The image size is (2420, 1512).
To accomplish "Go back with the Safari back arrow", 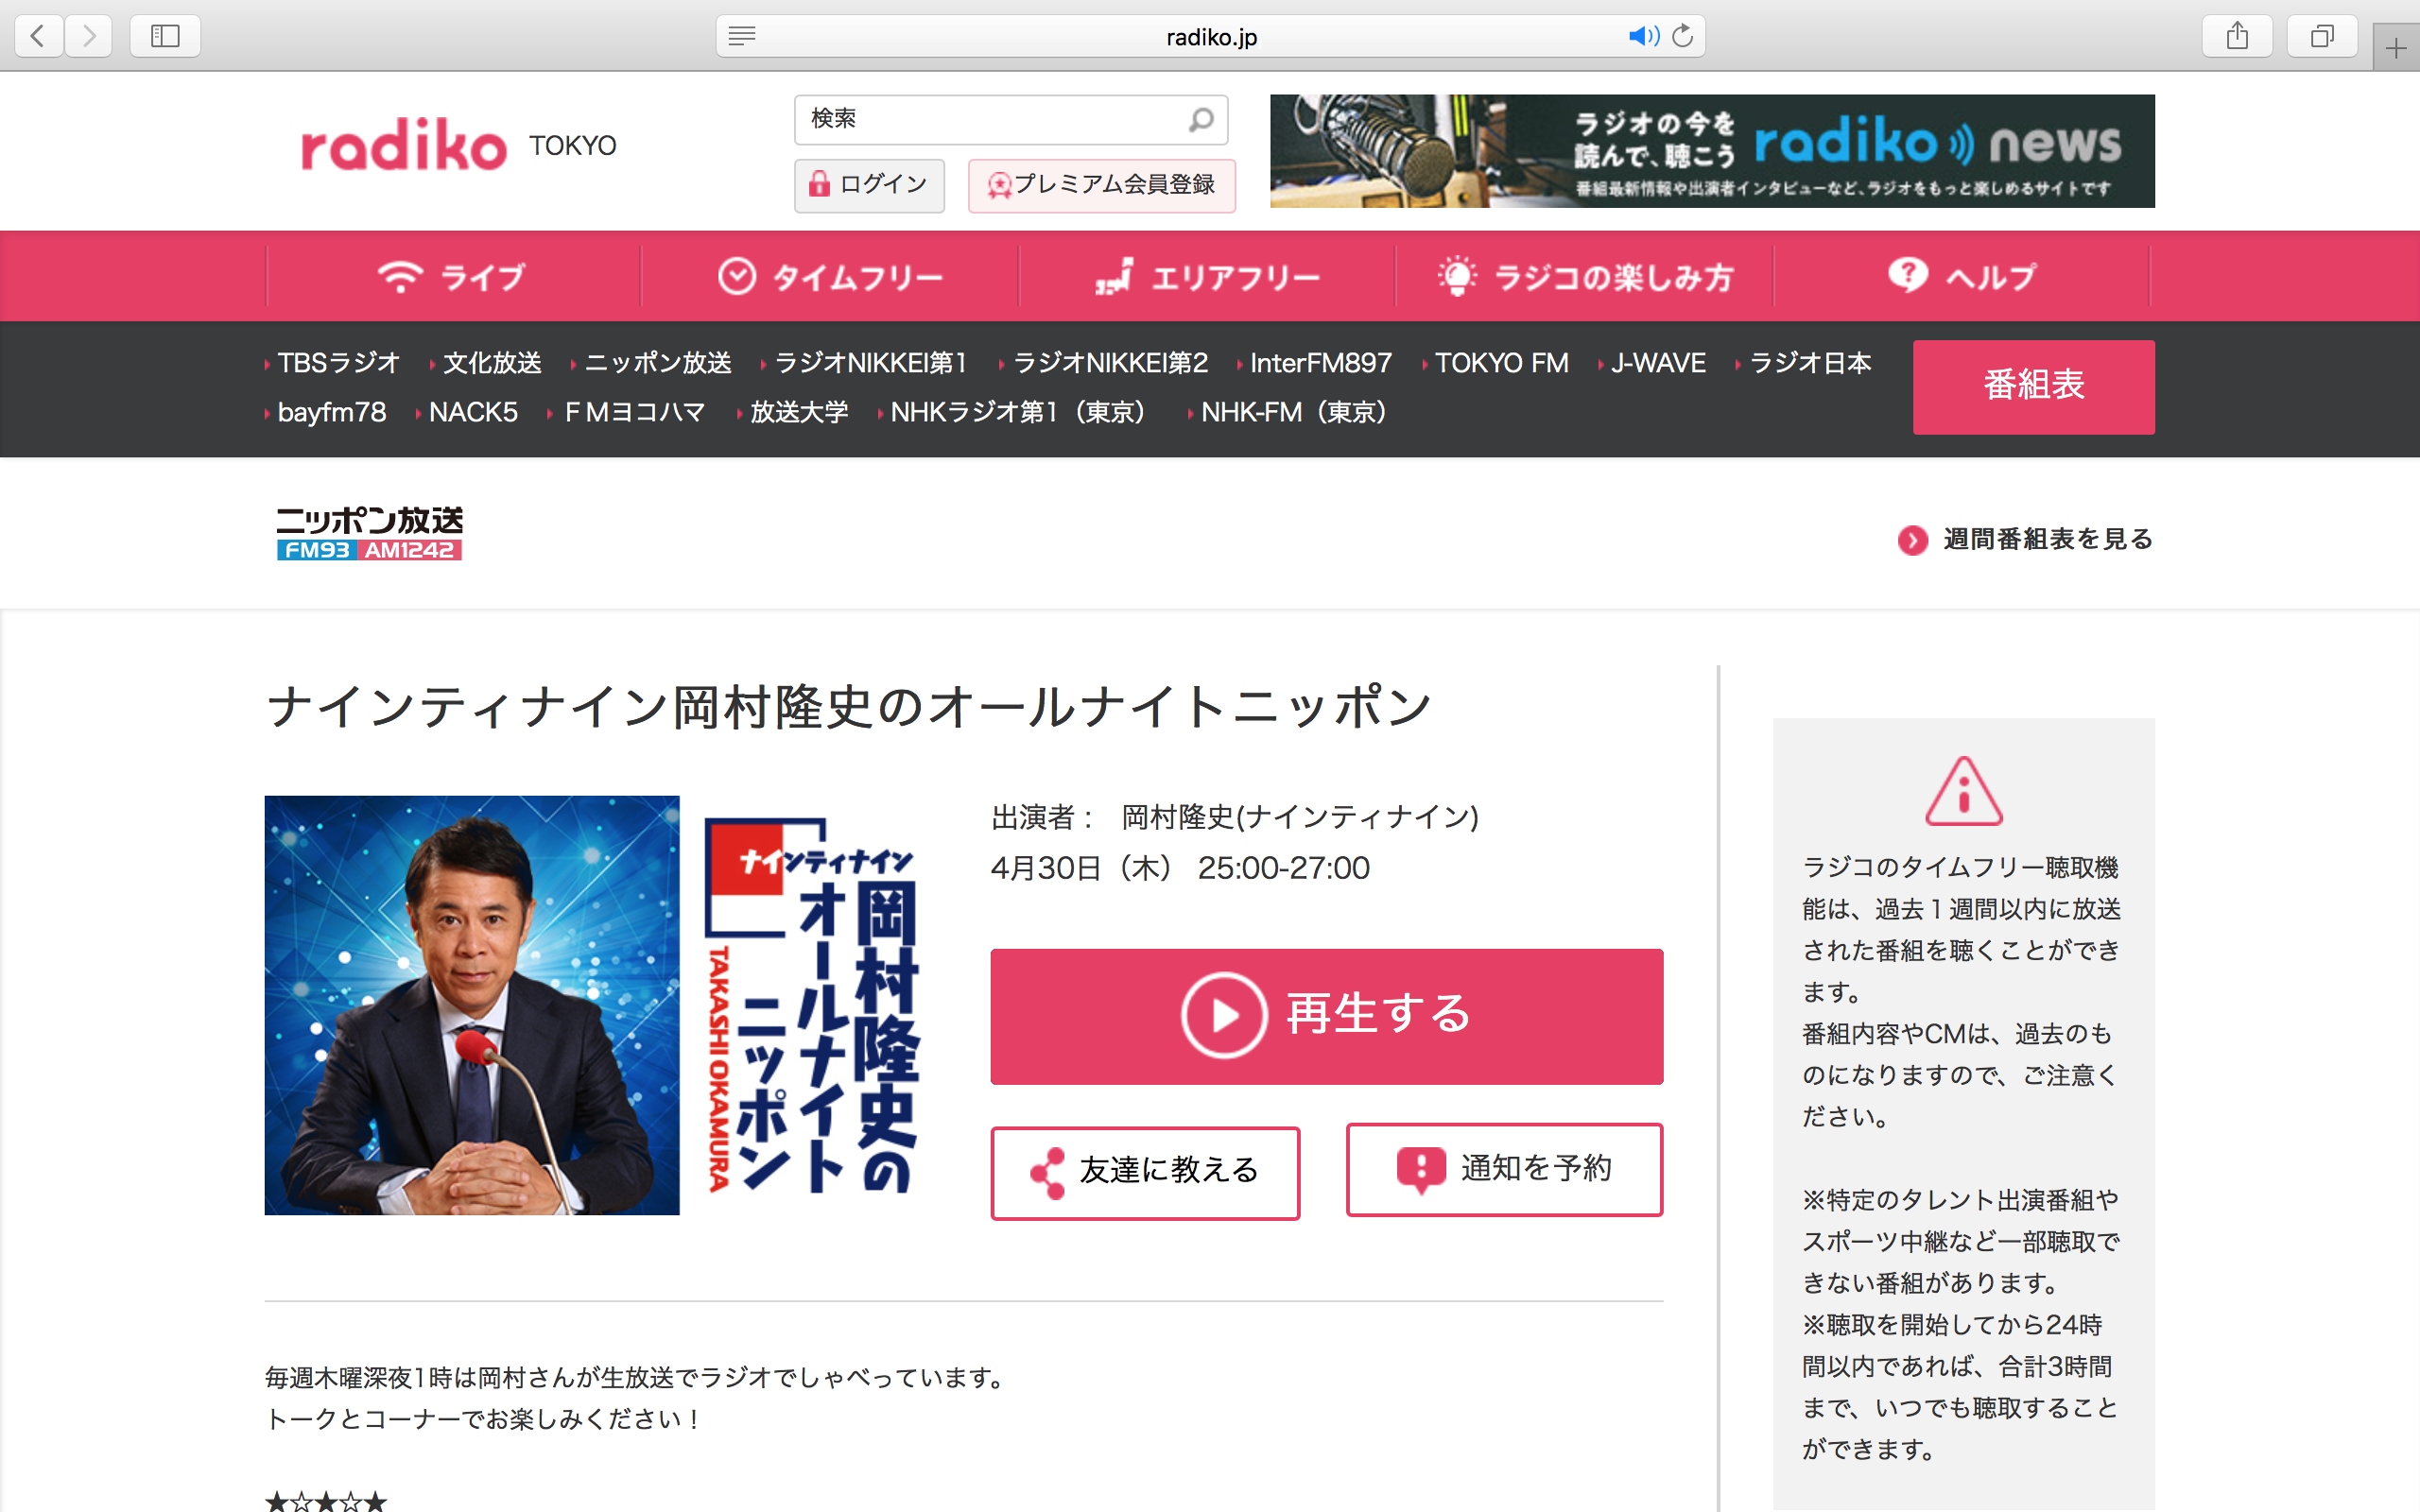I will (39, 36).
